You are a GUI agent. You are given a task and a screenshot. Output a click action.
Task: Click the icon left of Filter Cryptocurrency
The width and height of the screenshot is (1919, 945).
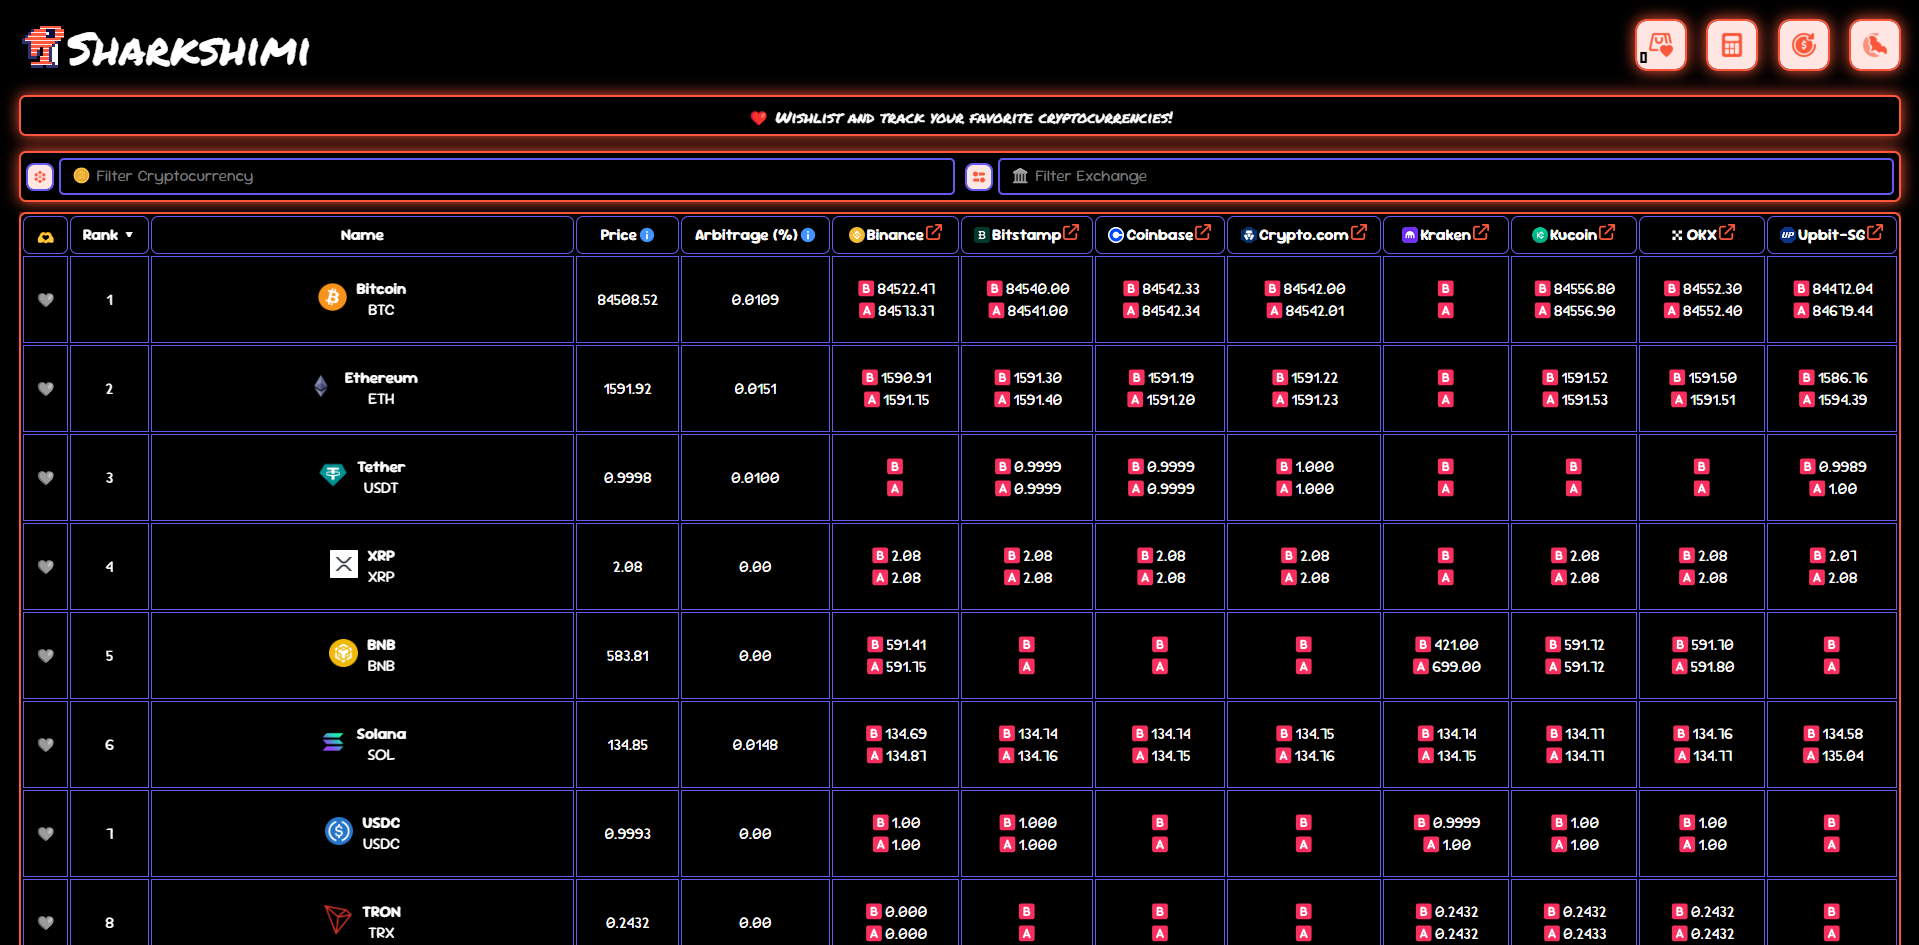pos(40,176)
